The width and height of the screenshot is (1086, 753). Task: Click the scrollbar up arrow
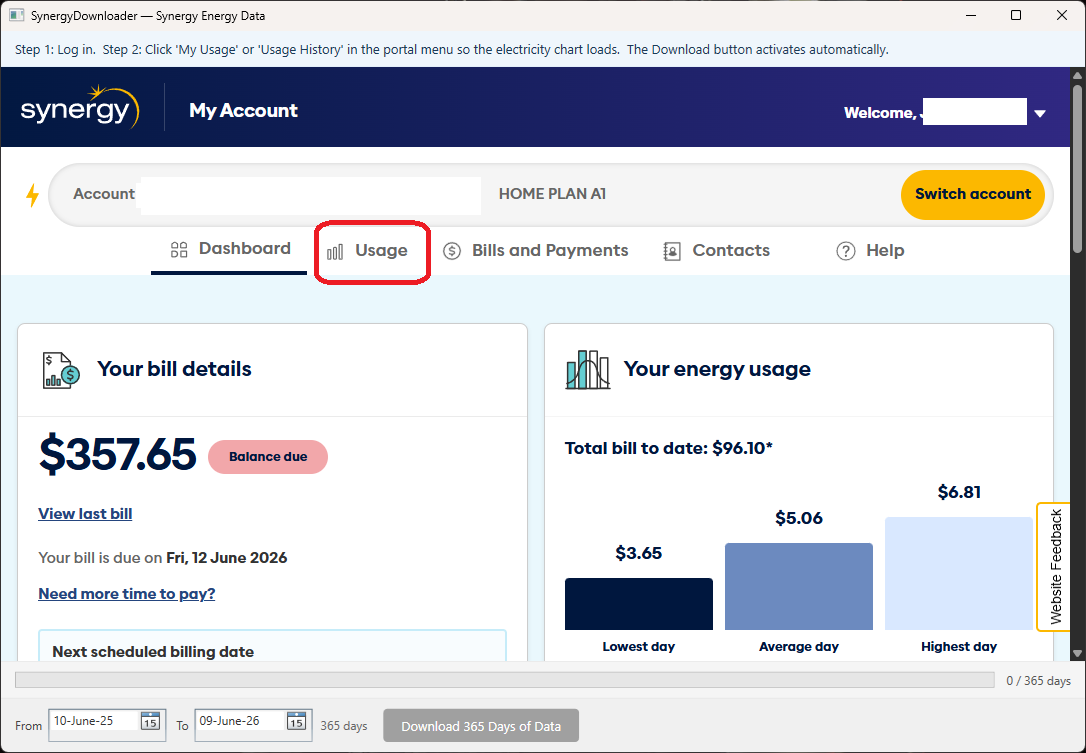pos(1077,75)
